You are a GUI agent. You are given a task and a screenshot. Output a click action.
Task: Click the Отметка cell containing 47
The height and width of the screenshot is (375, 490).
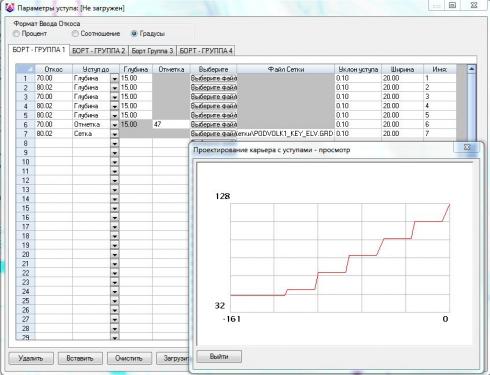click(x=171, y=124)
